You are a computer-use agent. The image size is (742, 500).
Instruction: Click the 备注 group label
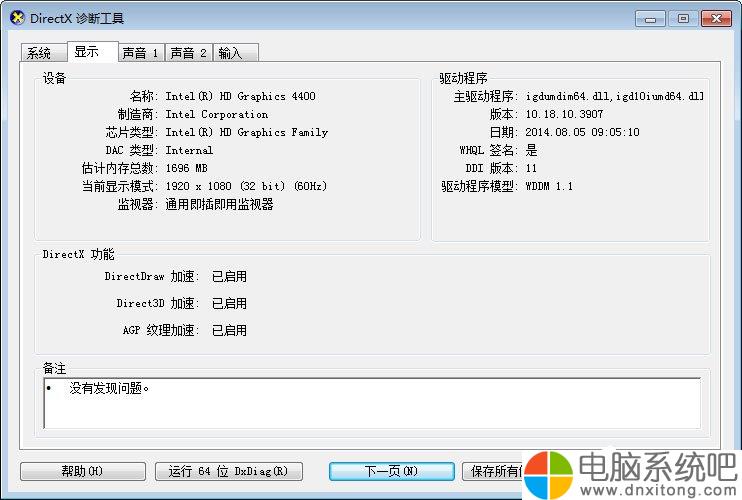(x=54, y=368)
